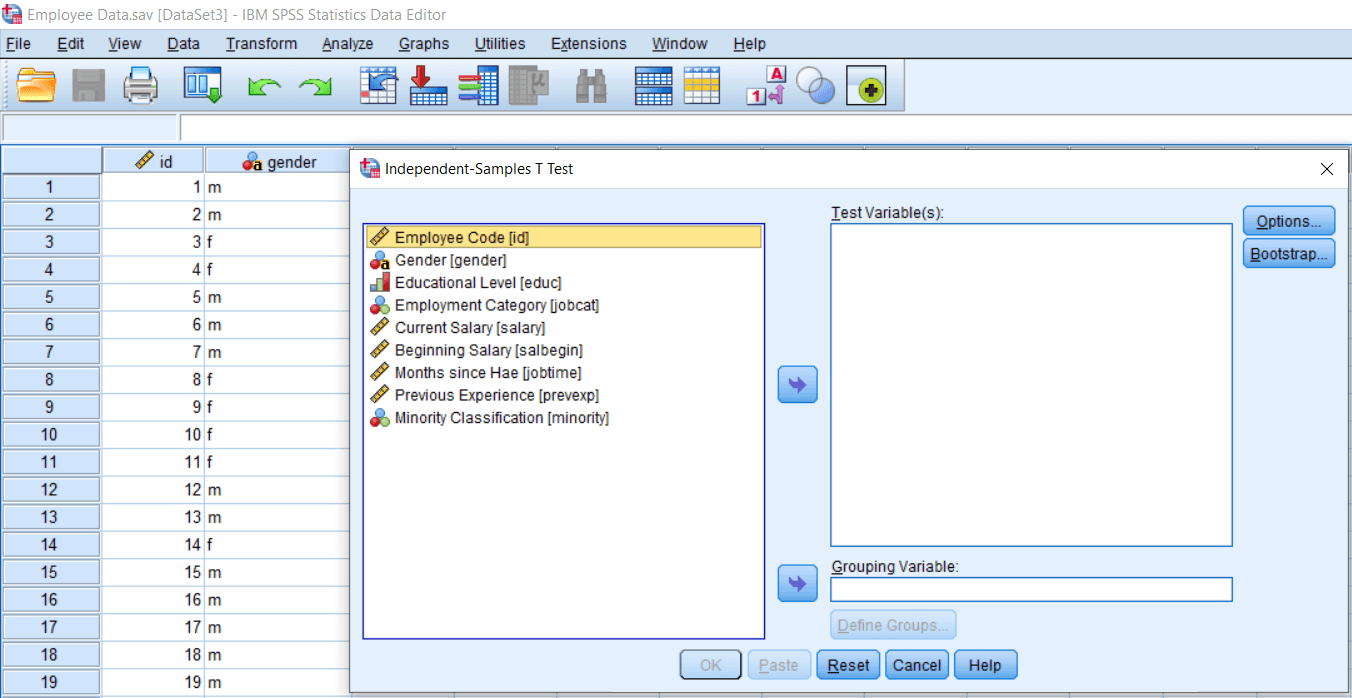Screen dimensions: 1352x698
Task: Click the Use Variable Sets overlapping circles icon
Action: click(x=815, y=88)
